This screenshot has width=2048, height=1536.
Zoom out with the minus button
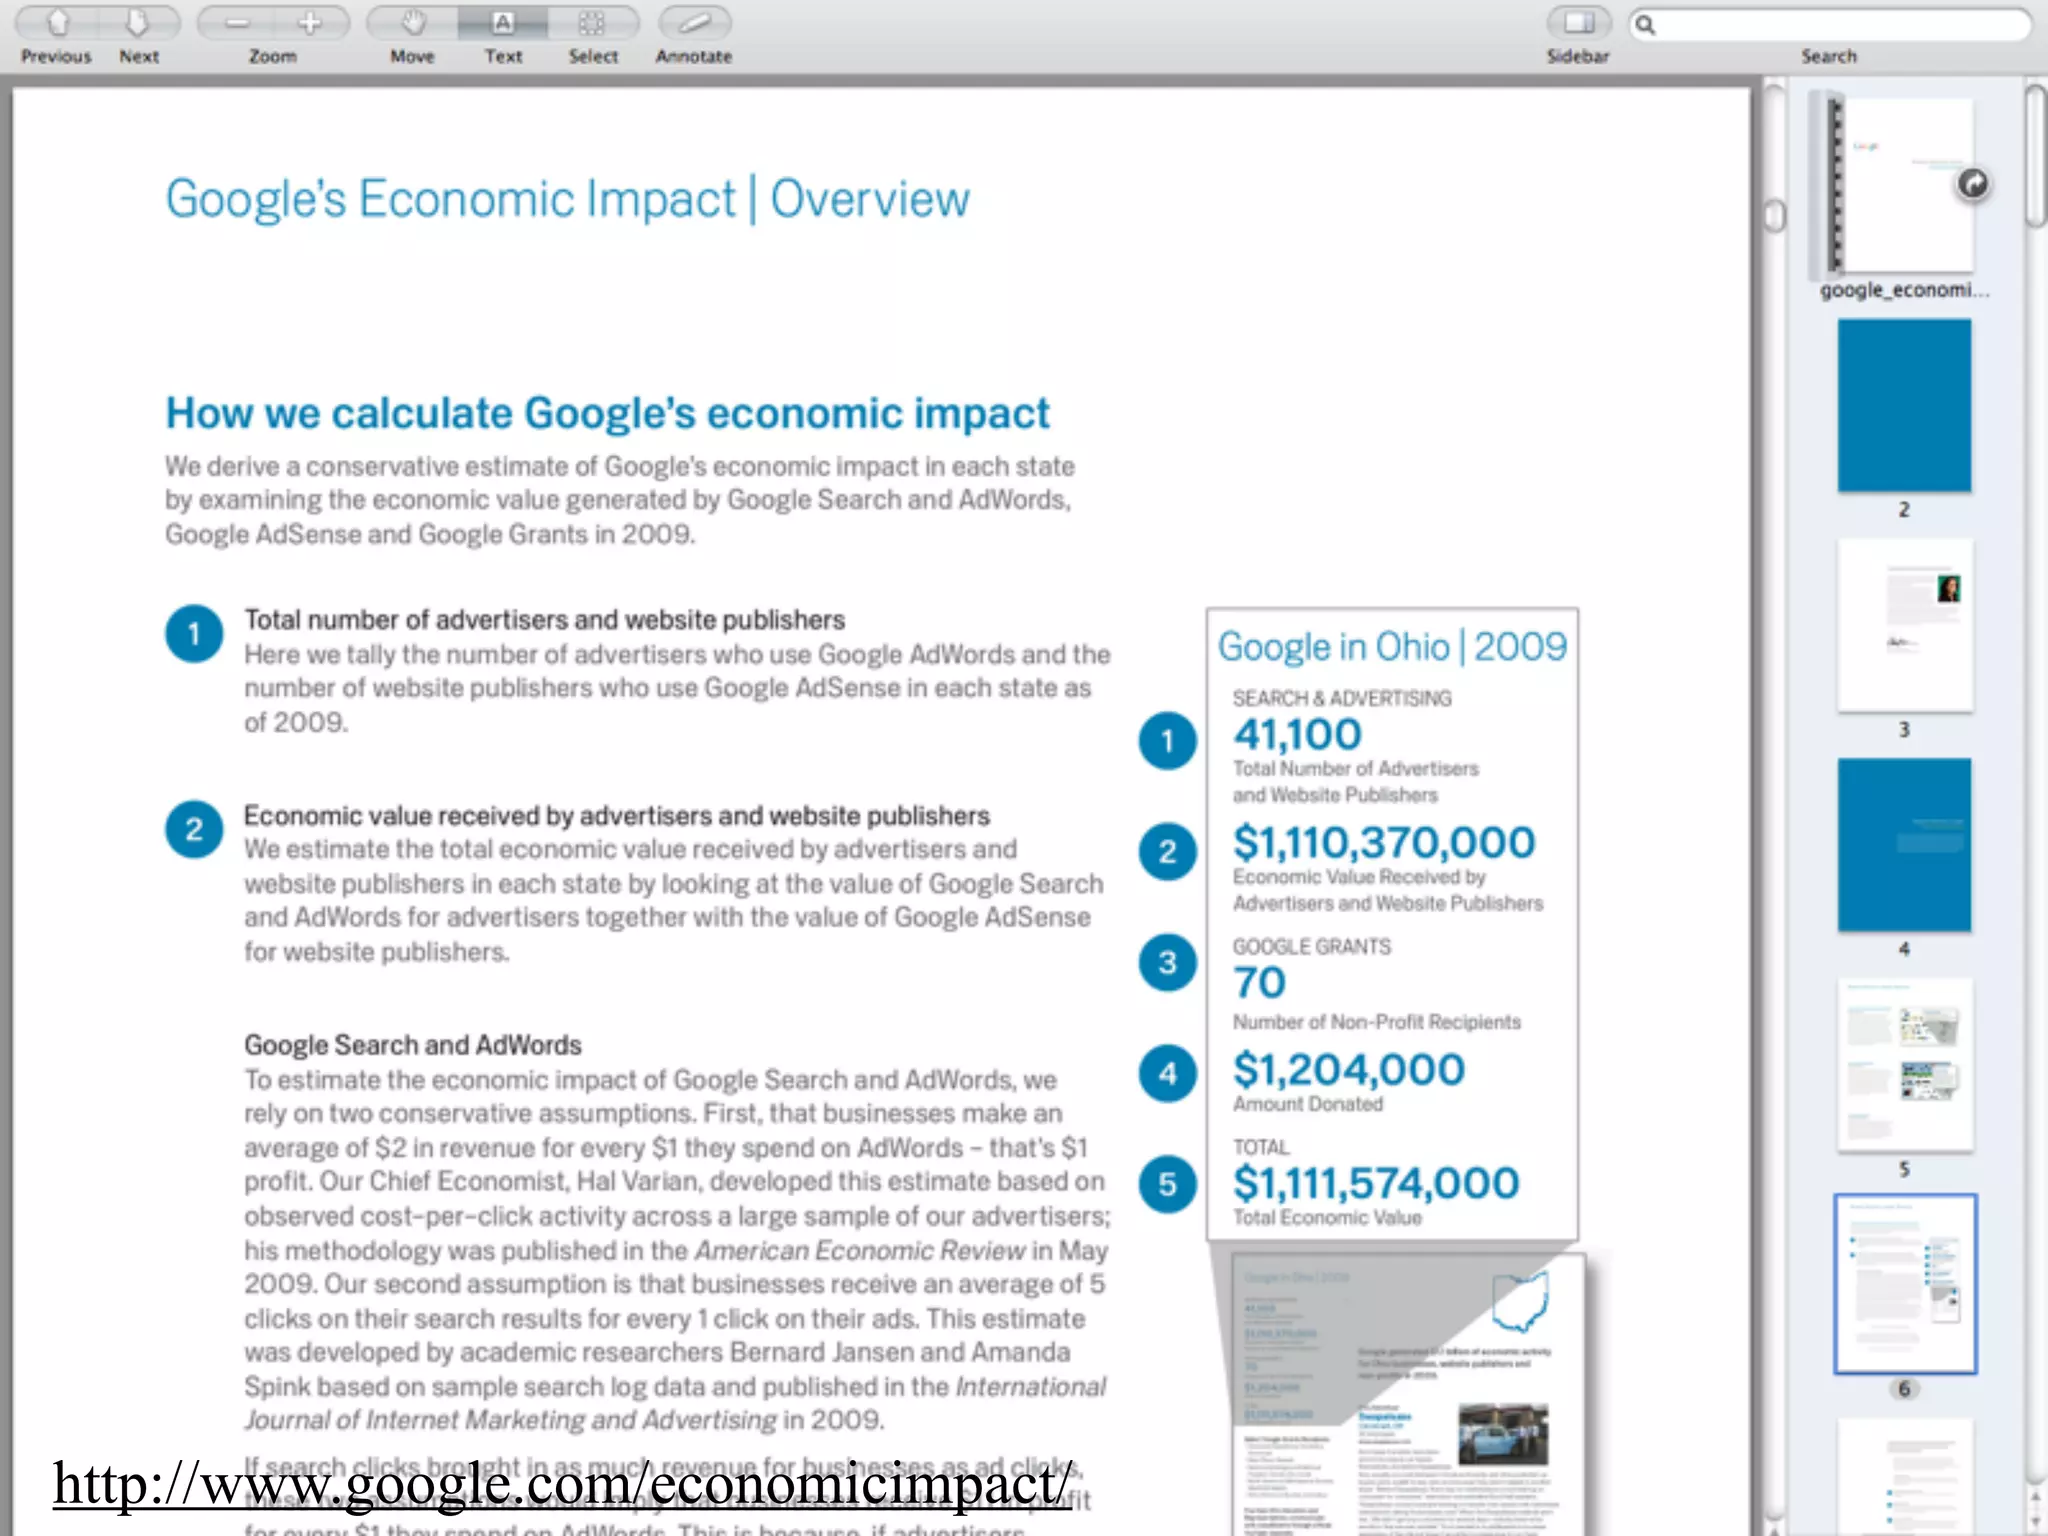(x=236, y=22)
